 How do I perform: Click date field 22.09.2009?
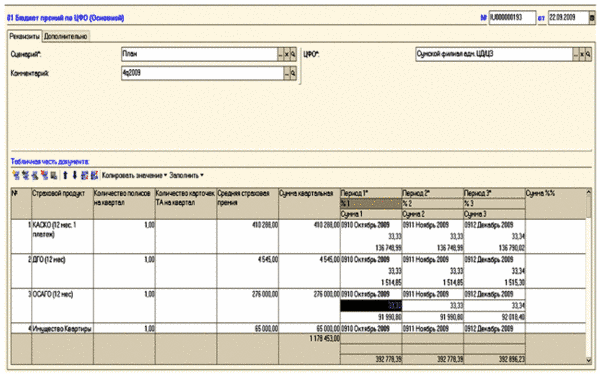click(569, 18)
